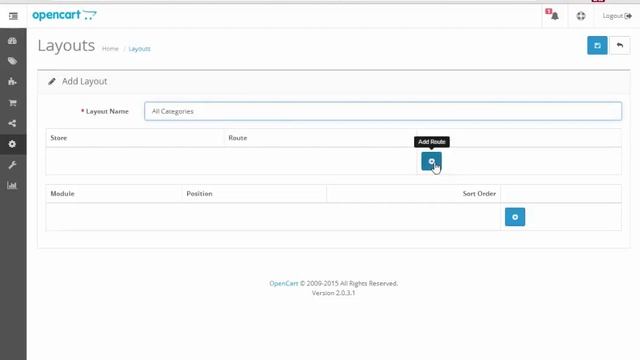Open the Reports chart sidebar icon
The height and width of the screenshot is (360, 640).
point(12,186)
